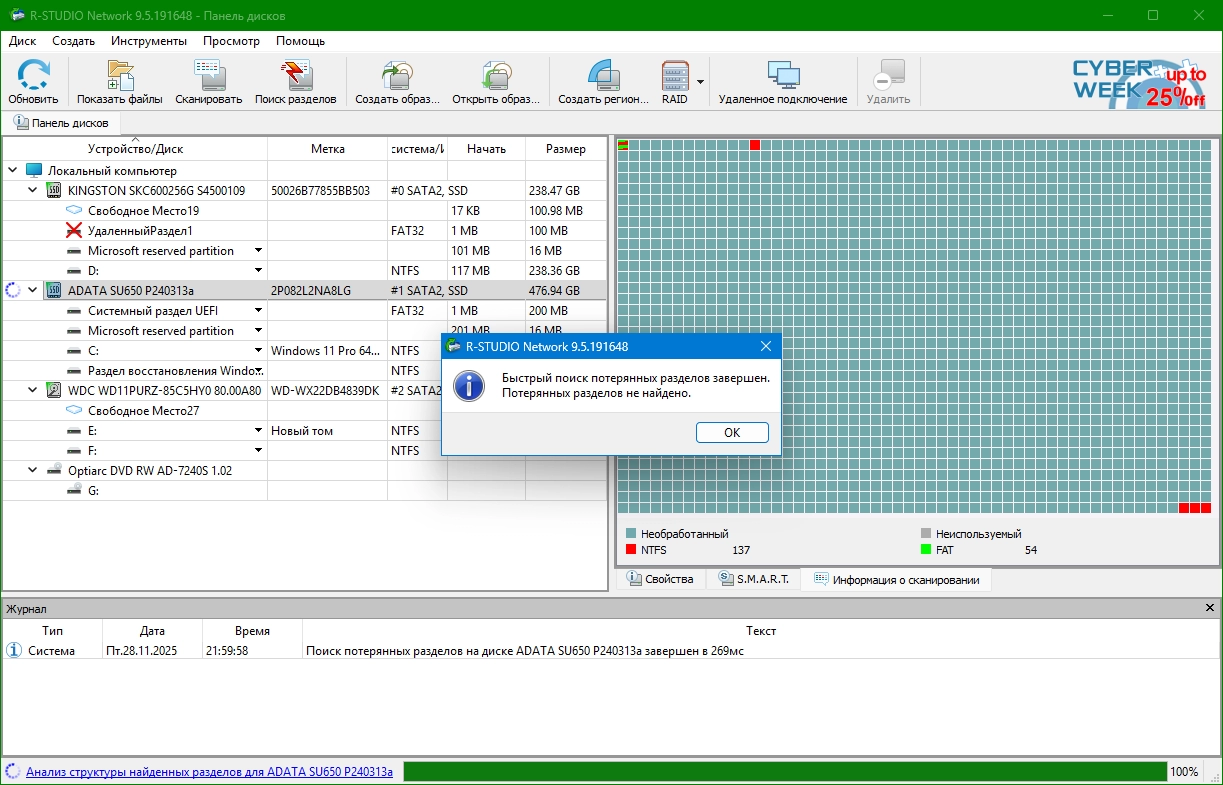Sort by the Размер column header
The image size is (1223, 785).
point(566,149)
